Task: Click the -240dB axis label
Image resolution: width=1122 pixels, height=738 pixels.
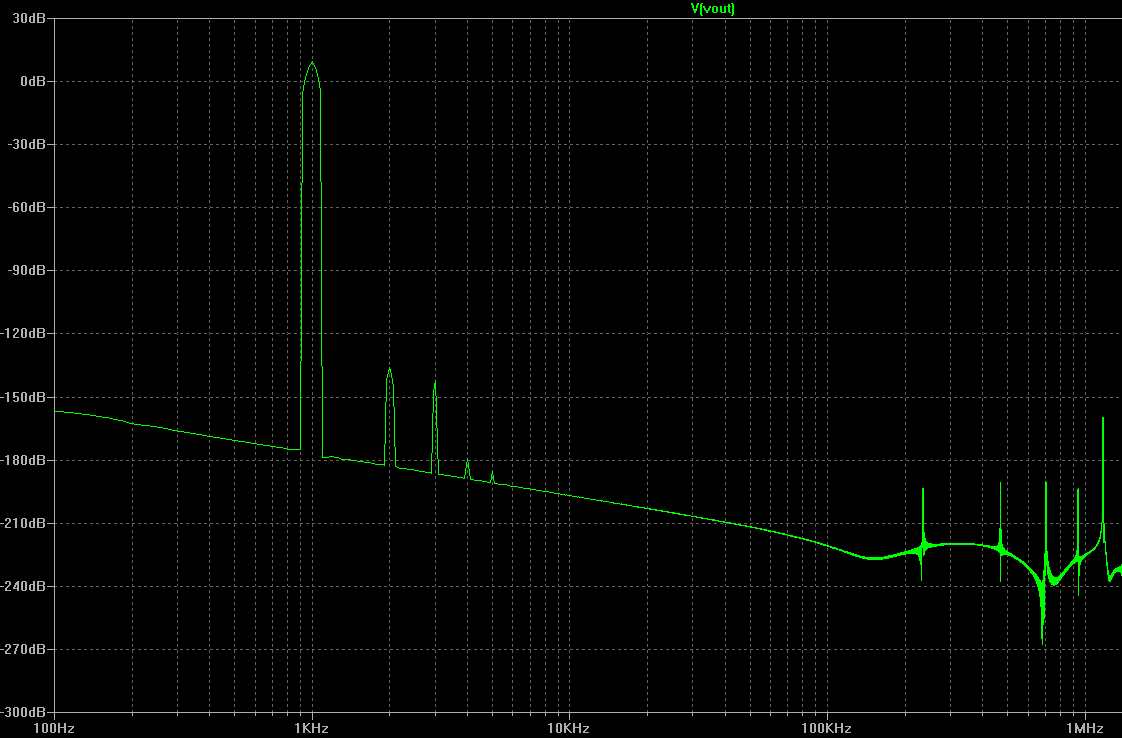Action: click(24, 586)
